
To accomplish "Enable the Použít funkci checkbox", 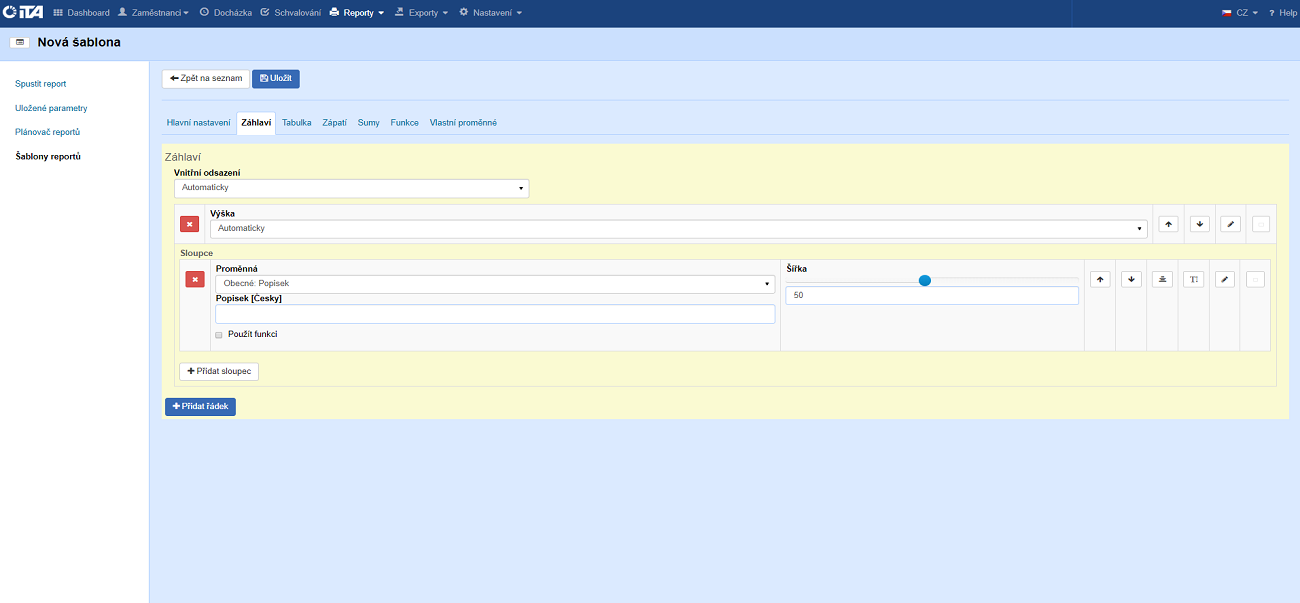I will click(219, 334).
